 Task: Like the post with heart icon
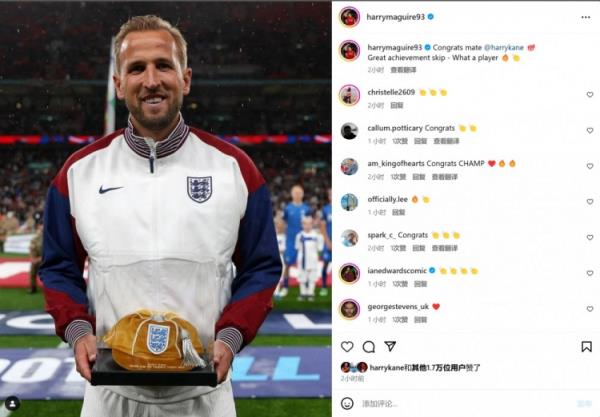(347, 347)
